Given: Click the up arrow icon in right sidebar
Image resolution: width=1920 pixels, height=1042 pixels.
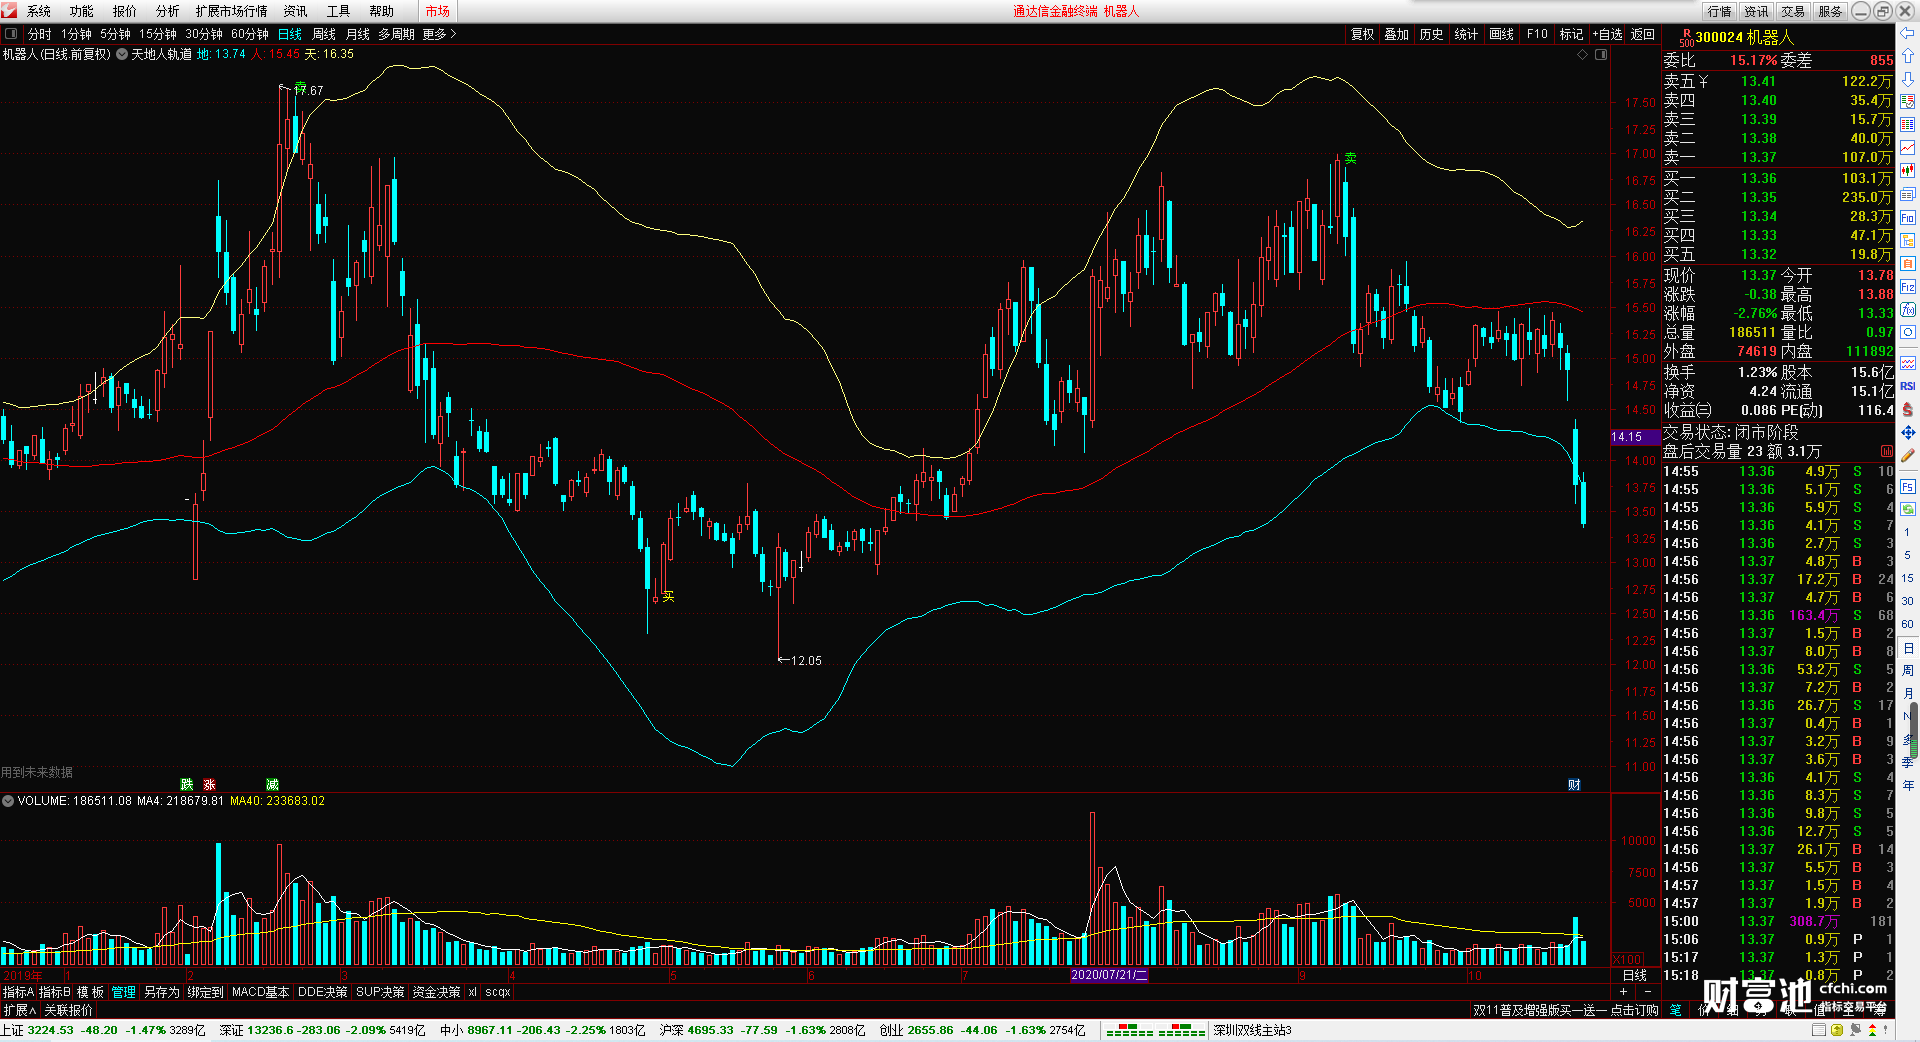Looking at the screenshot, I should pos(1908,55).
